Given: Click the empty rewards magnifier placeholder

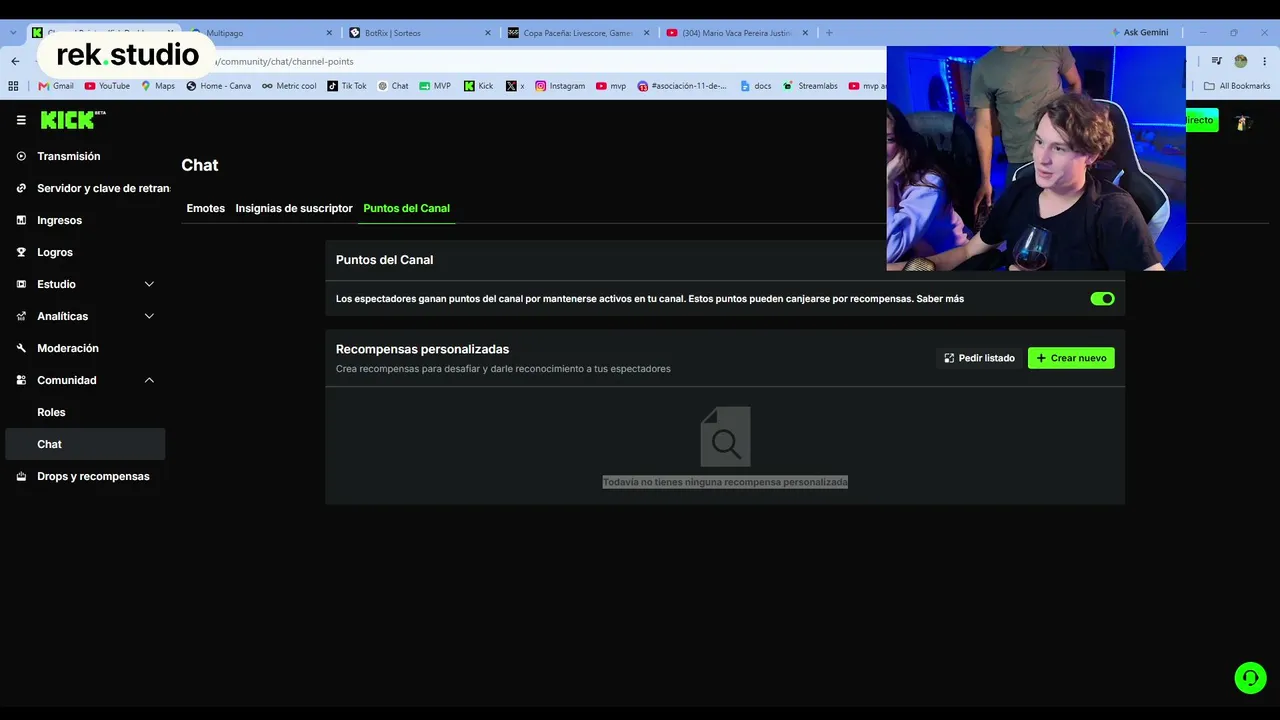Looking at the screenshot, I should (725, 437).
